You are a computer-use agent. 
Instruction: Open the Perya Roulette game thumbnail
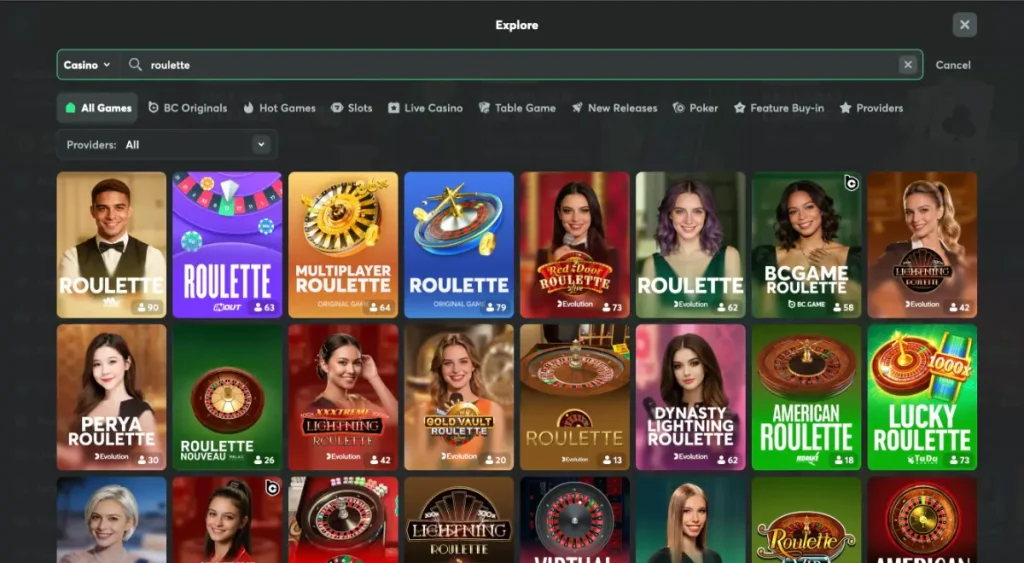tap(111, 397)
